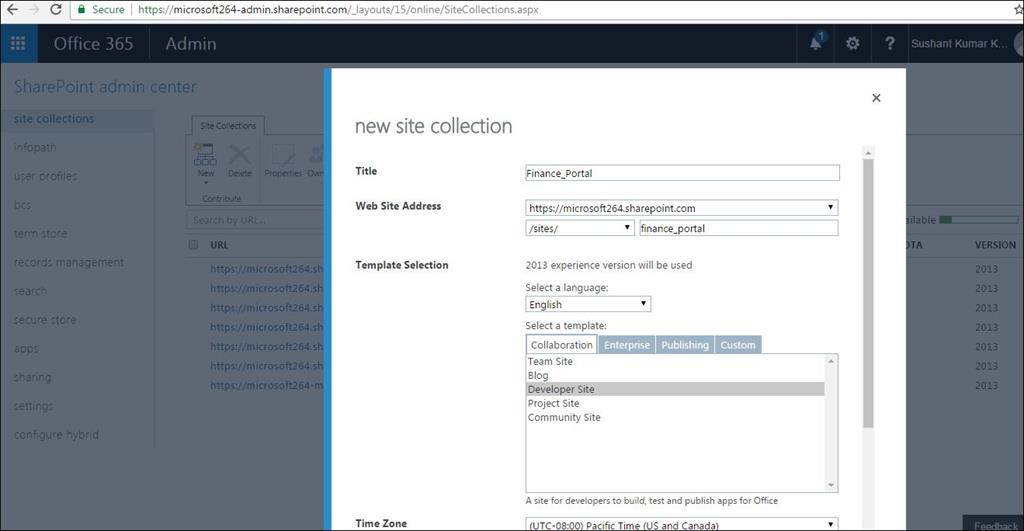Image resolution: width=1024 pixels, height=531 pixels.
Task: Open the help question mark
Action: coord(889,44)
